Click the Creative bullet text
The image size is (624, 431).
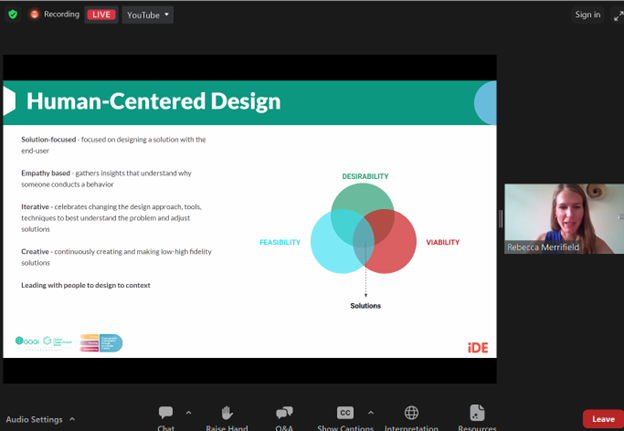coord(117,257)
